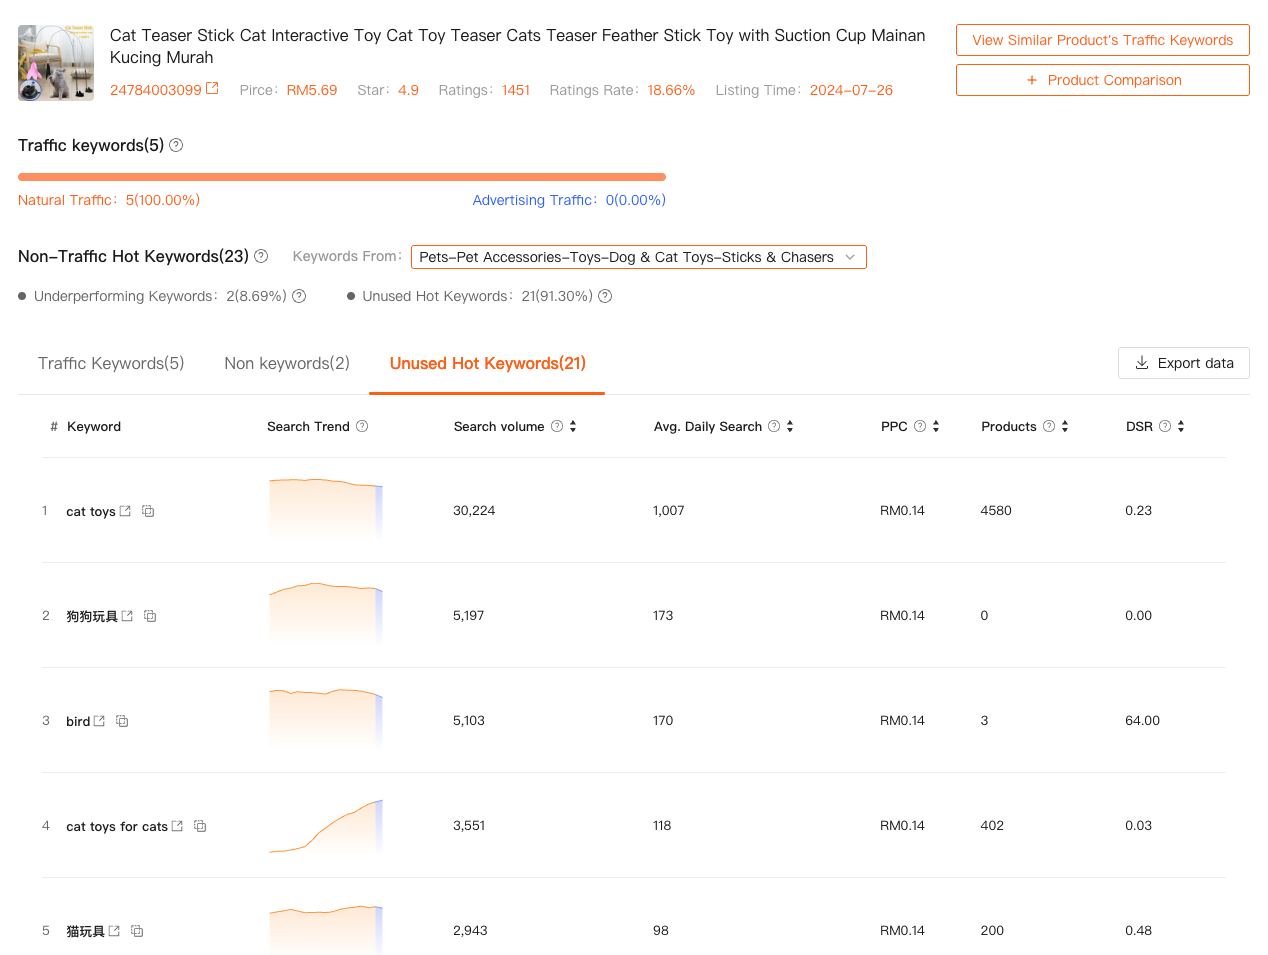This screenshot has width=1268, height=955.
Task: Sort table by PPC column
Action: 936,426
